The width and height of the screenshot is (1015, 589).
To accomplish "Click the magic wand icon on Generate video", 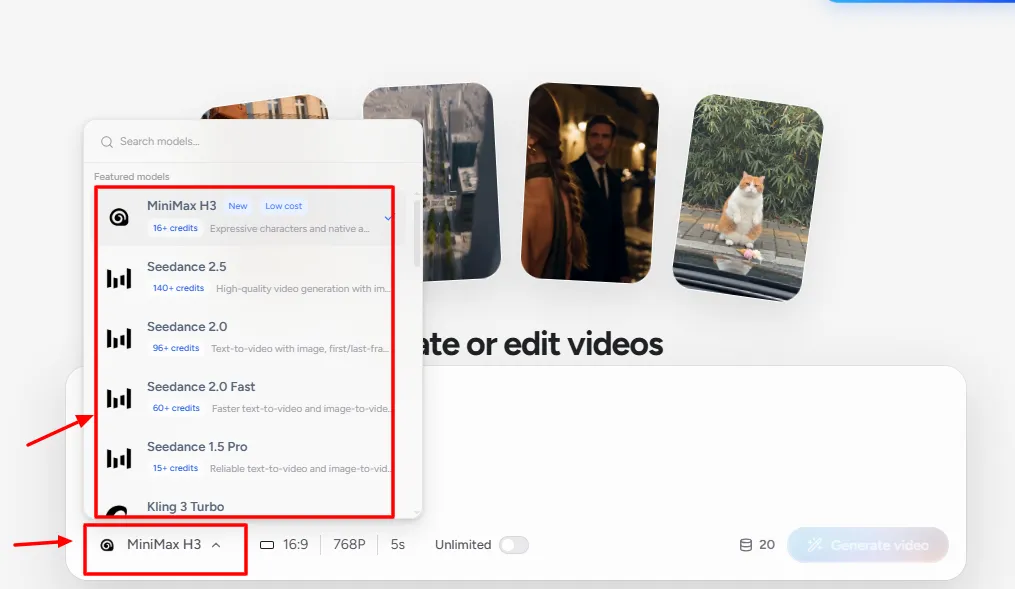I will 814,545.
